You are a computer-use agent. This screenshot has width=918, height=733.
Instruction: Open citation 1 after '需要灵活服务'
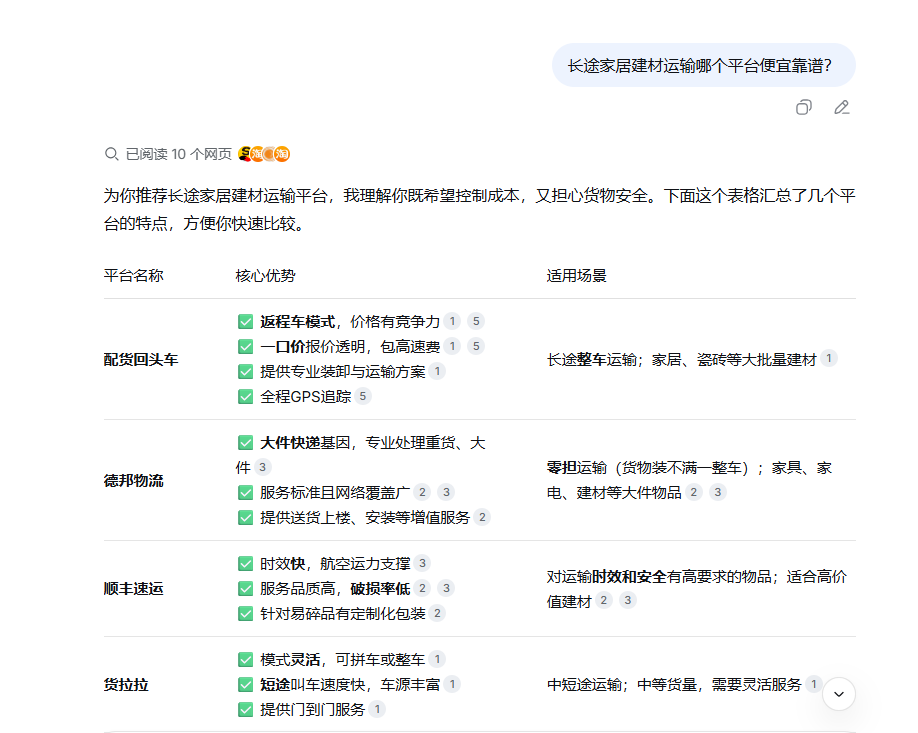(813, 684)
